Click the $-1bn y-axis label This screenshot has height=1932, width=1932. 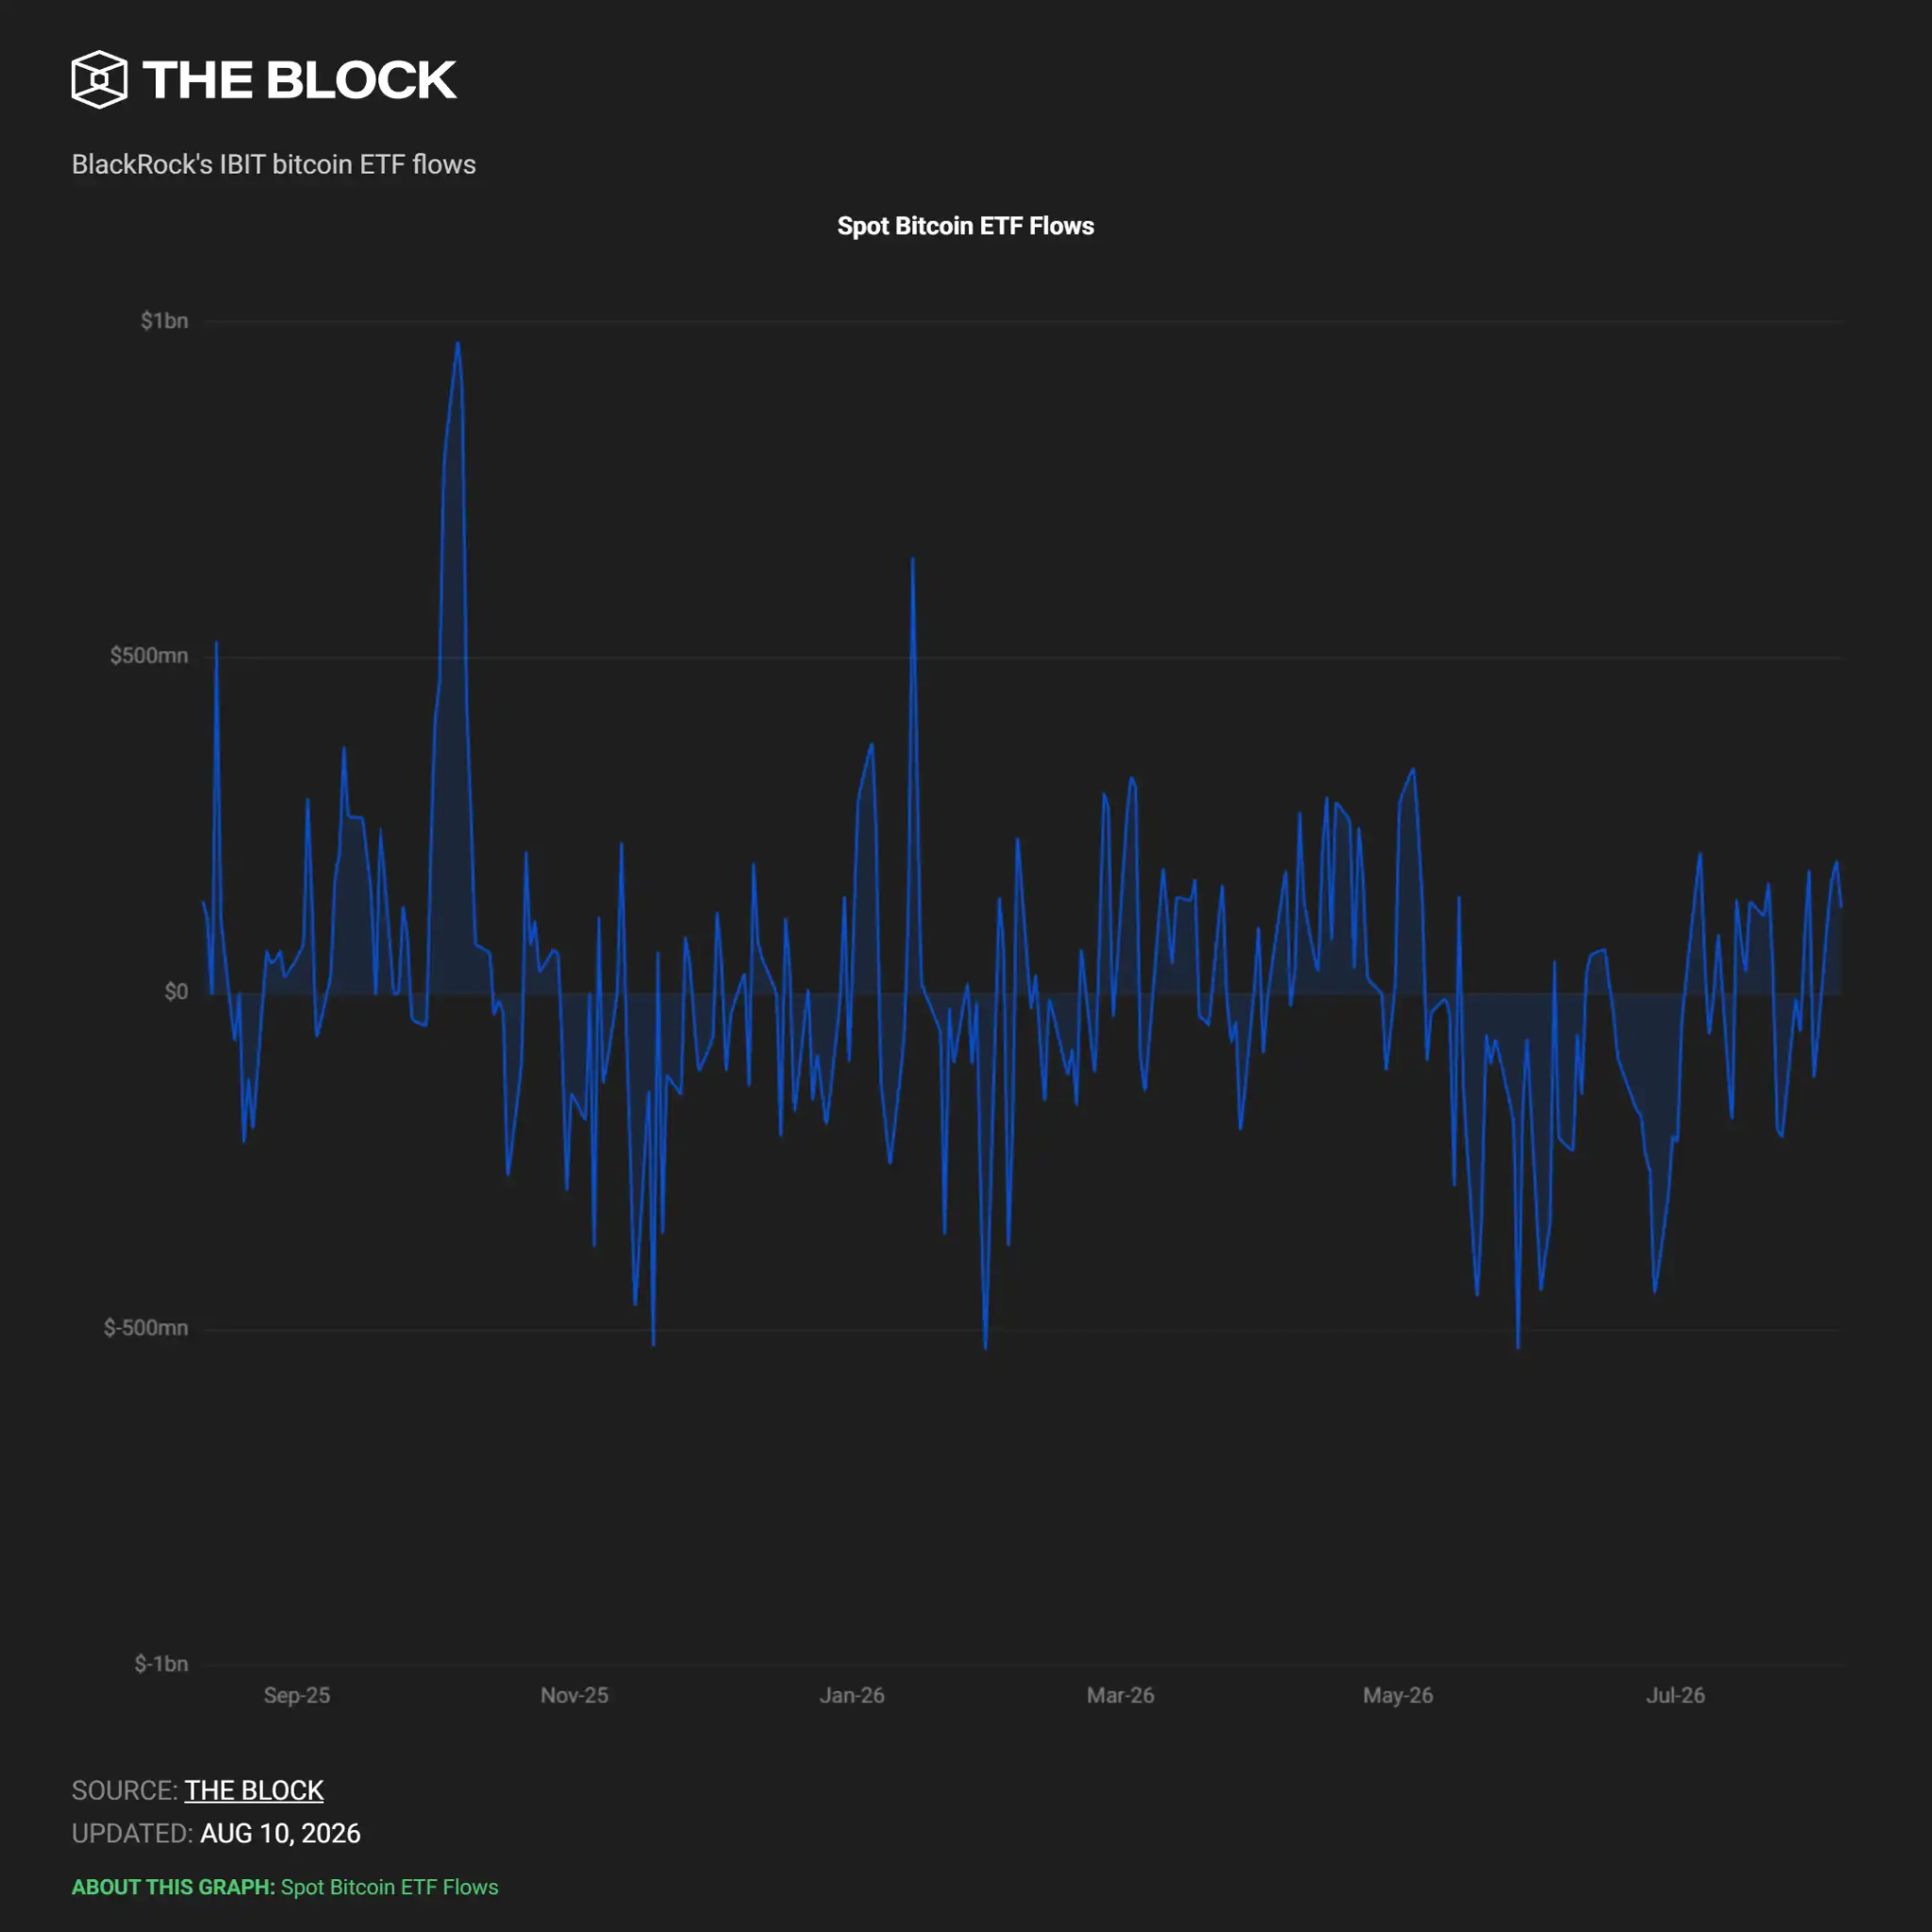coord(161,1664)
